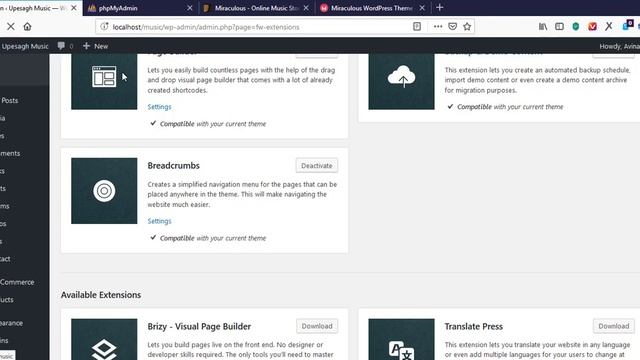
Task: Open Upesagh Music site link in admin bar
Action: [25, 46]
